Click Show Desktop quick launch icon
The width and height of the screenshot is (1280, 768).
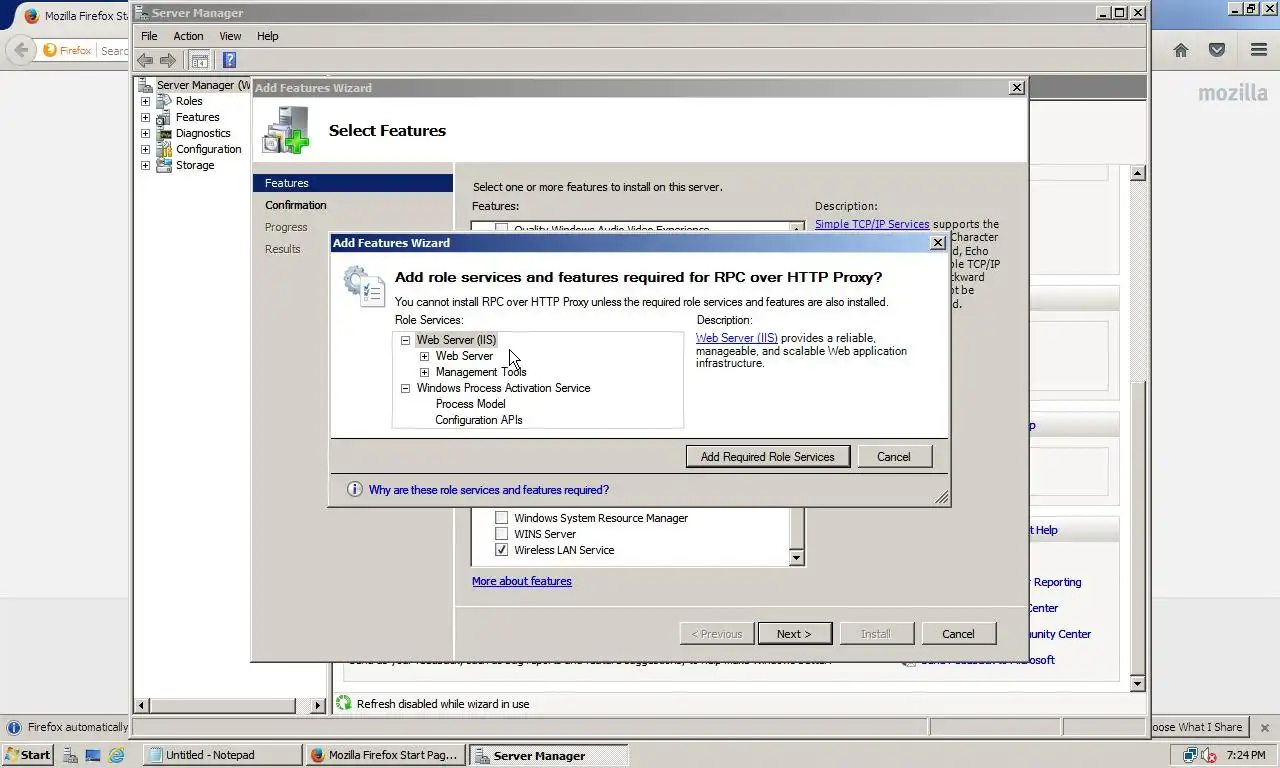[x=93, y=755]
